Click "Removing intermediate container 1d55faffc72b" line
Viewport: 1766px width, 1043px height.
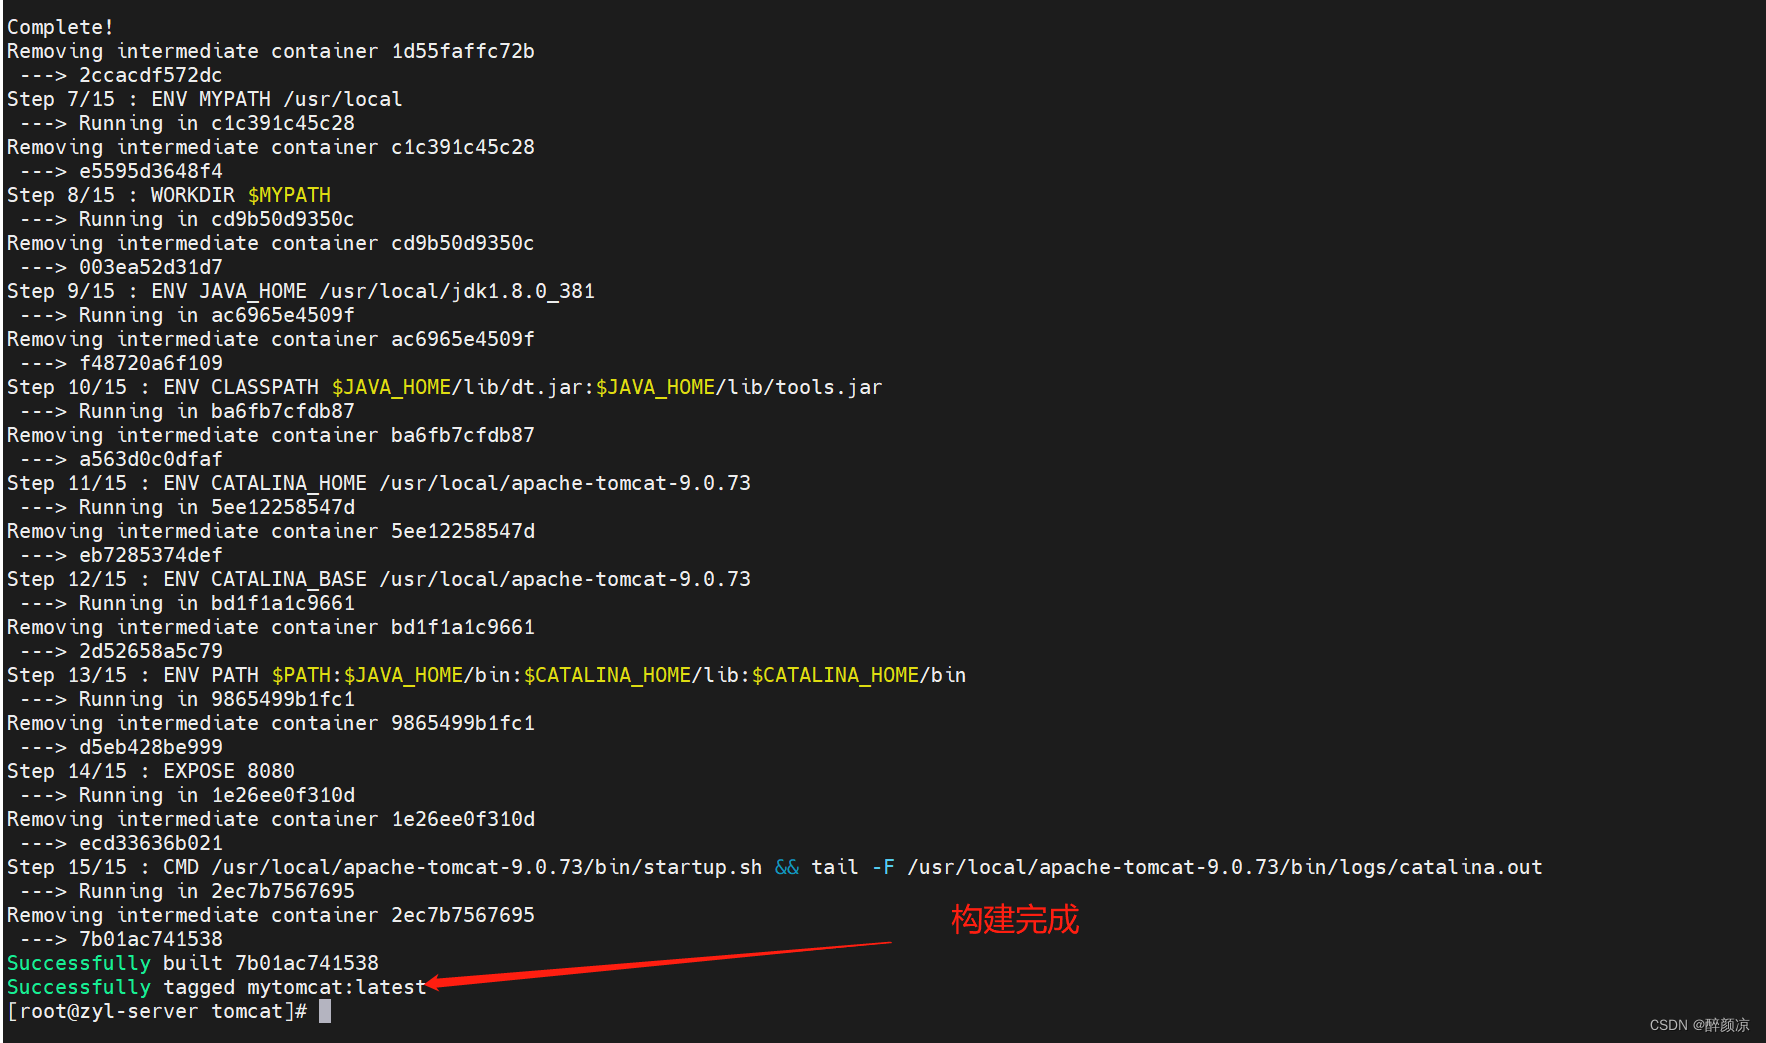[x=271, y=51]
